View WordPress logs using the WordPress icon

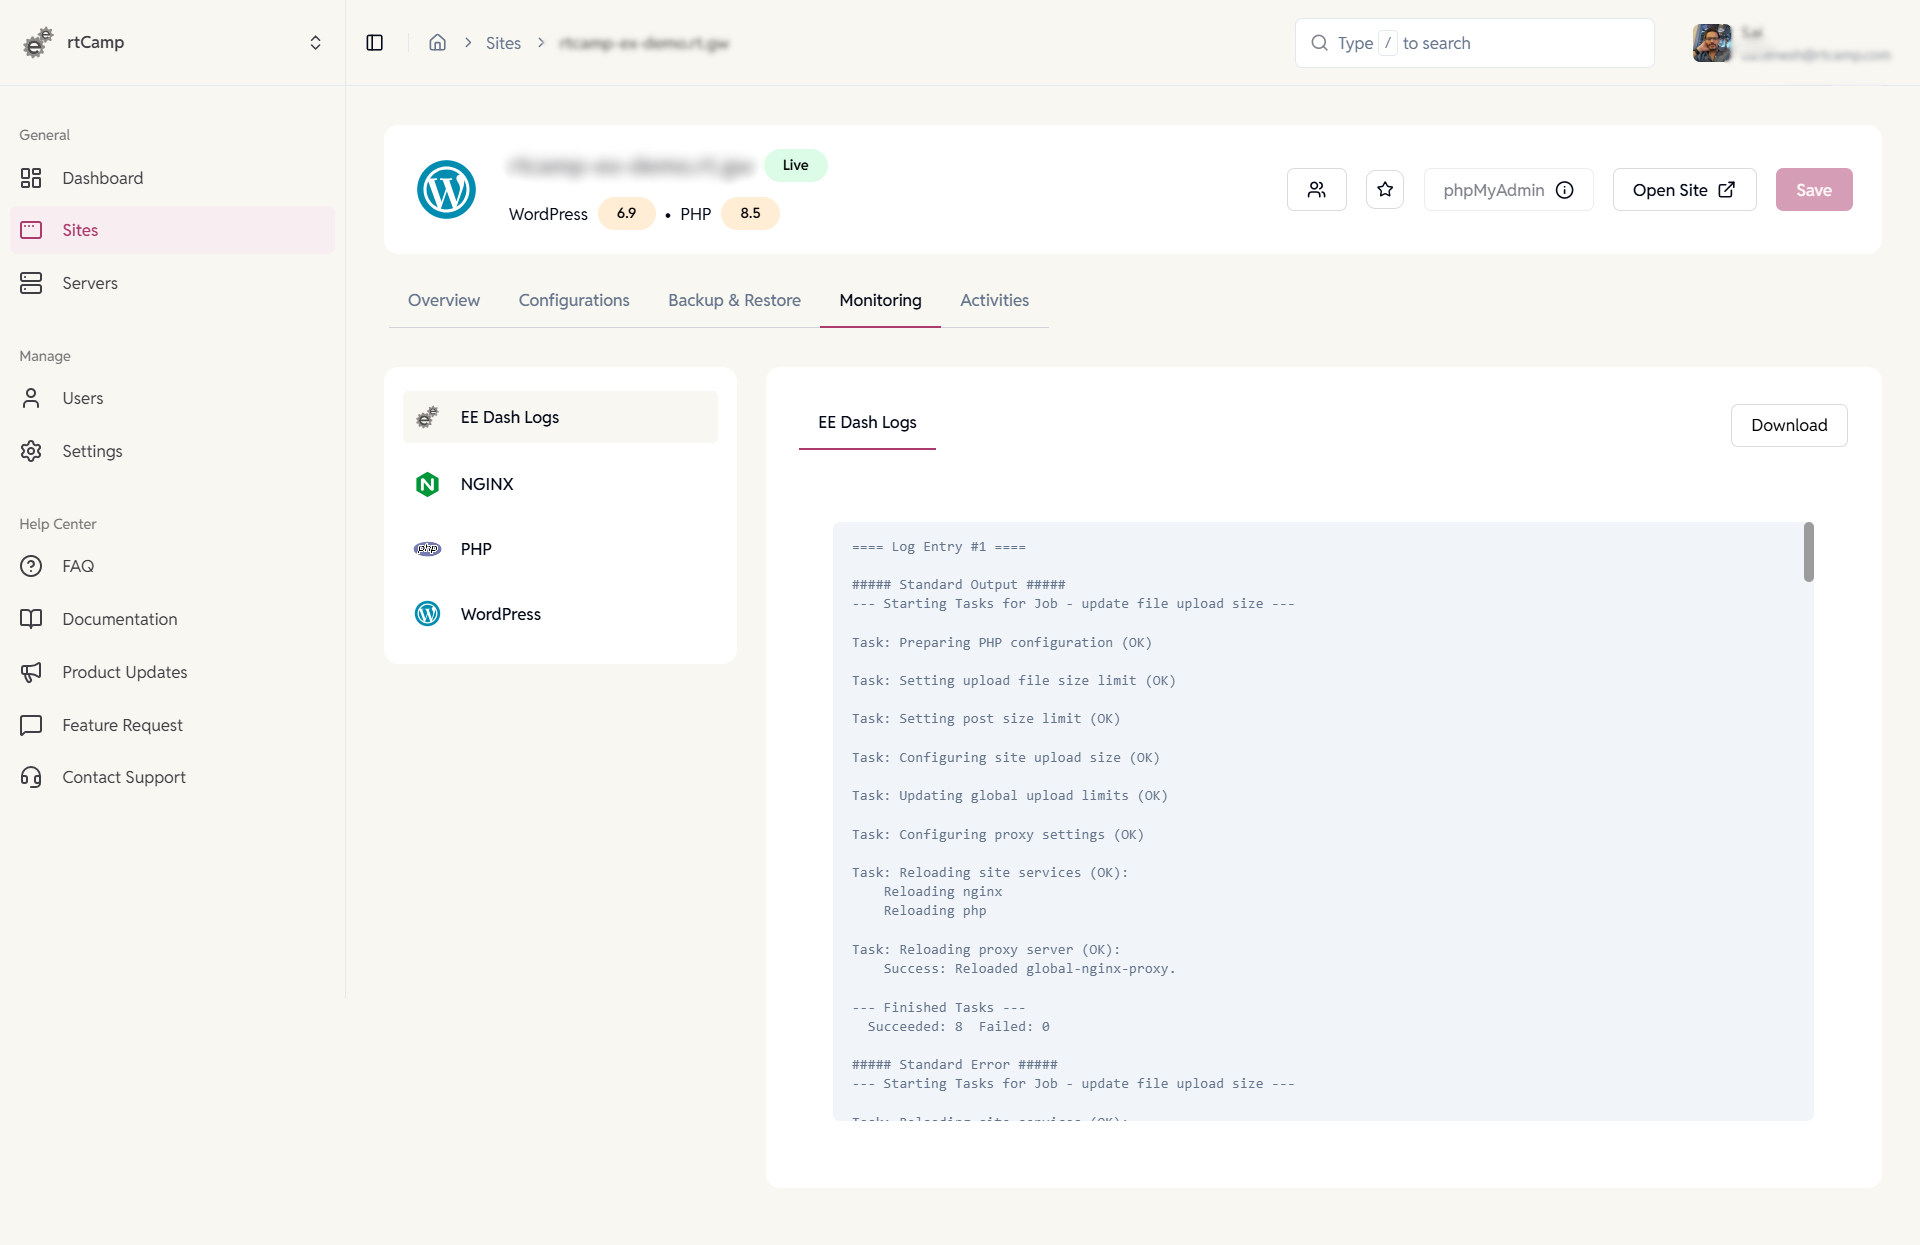tap(427, 613)
